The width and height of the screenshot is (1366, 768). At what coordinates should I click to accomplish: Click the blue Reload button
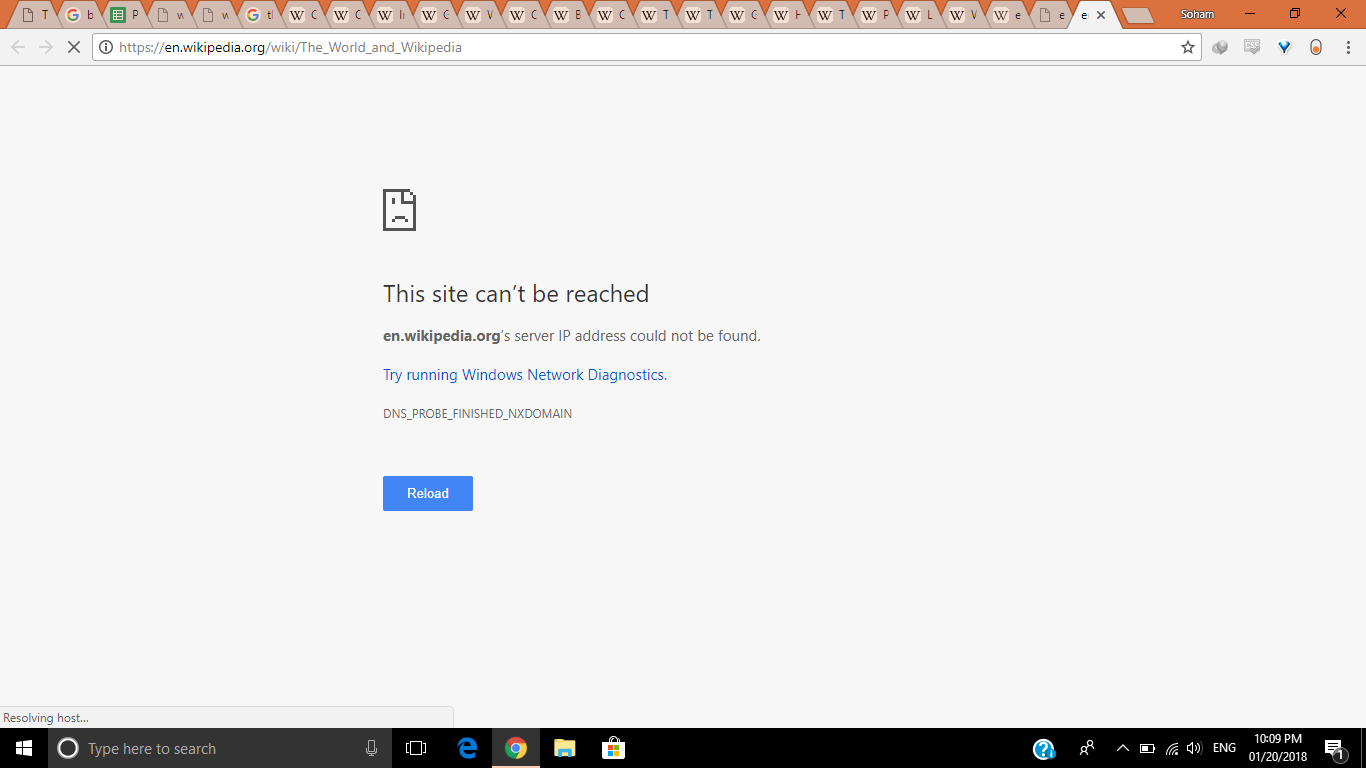427,493
